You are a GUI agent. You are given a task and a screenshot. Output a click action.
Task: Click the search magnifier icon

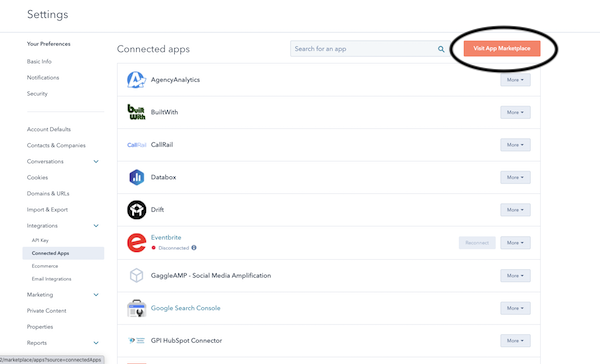tap(441, 49)
